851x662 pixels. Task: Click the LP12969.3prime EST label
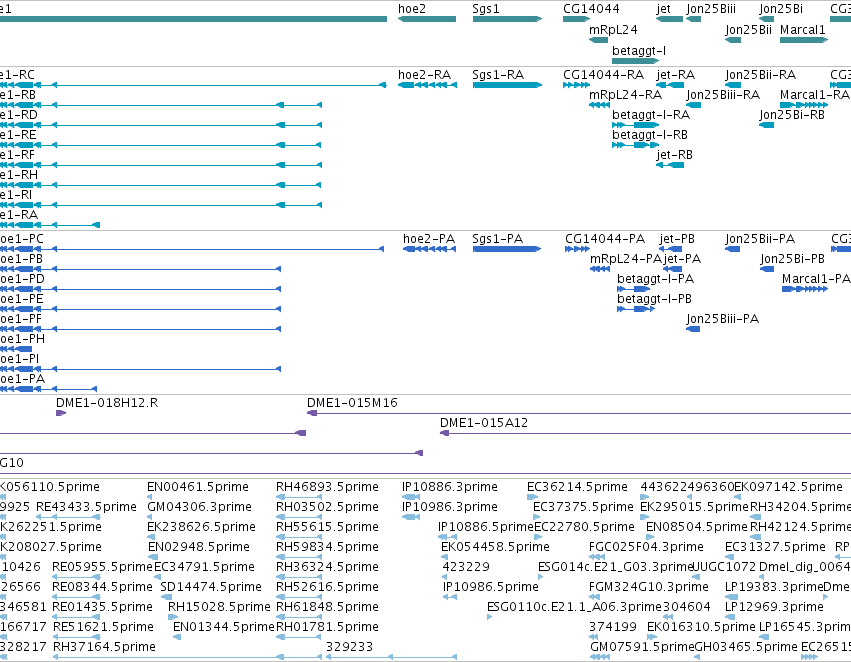(x=774, y=607)
